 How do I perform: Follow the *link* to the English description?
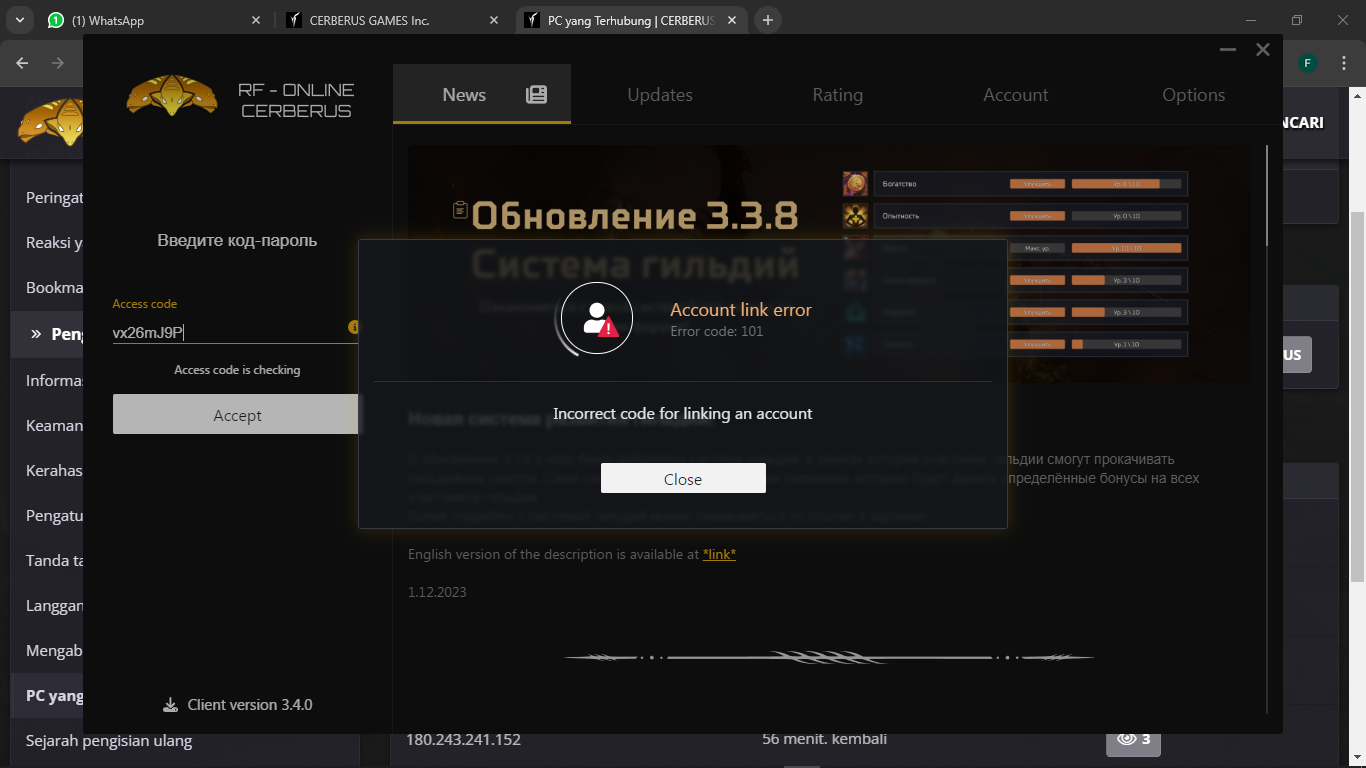(719, 554)
